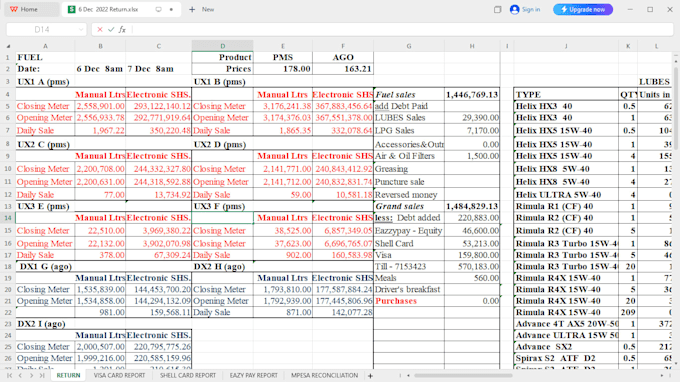Screen dimensions: 680x382
Task: Select the Till - 7153423 cell
Action: click(x=409, y=267)
